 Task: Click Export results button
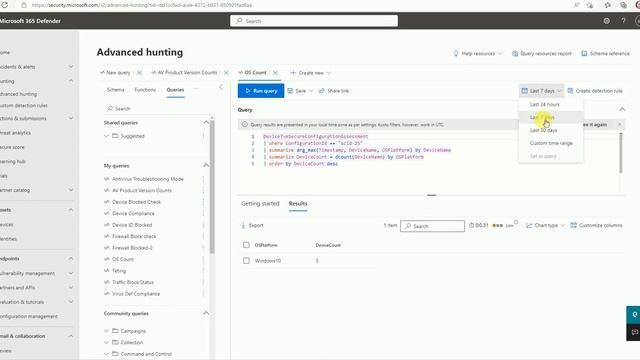(x=252, y=225)
